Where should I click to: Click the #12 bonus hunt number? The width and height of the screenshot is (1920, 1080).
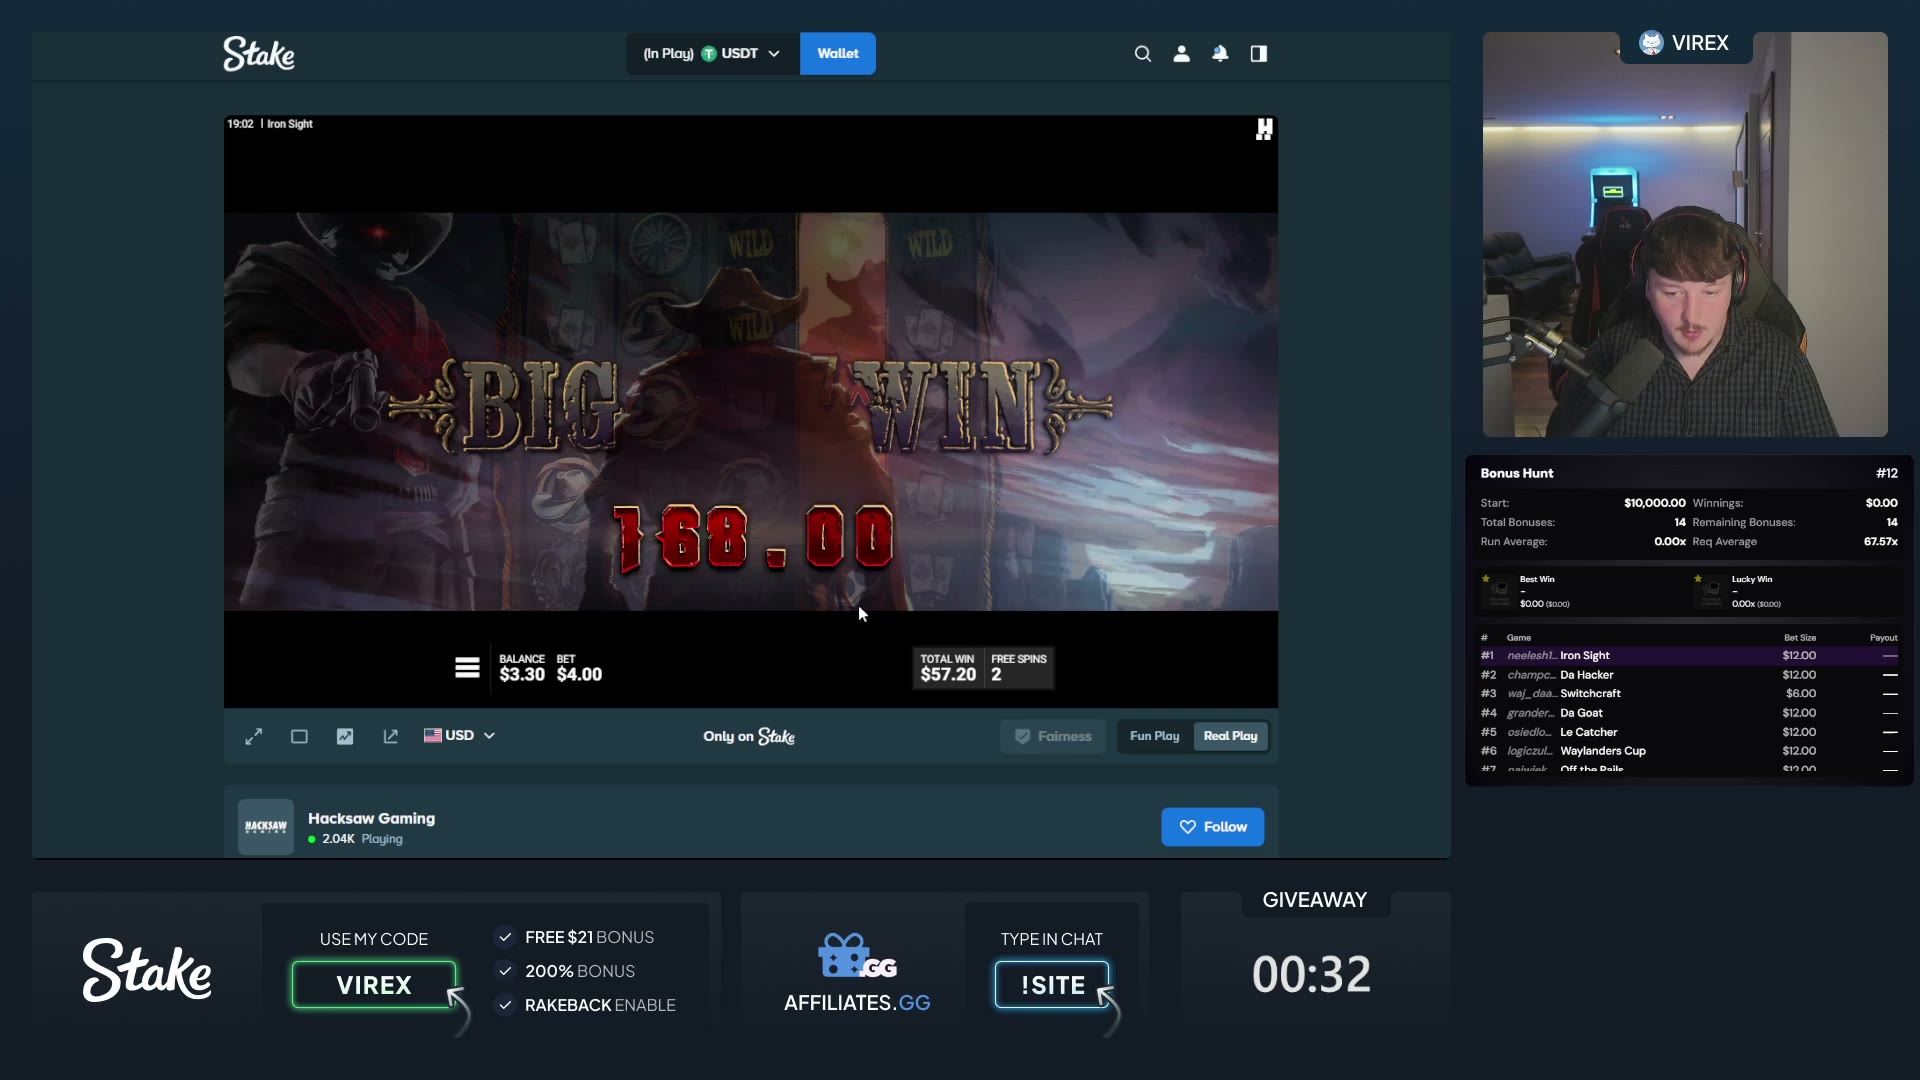1887,473
